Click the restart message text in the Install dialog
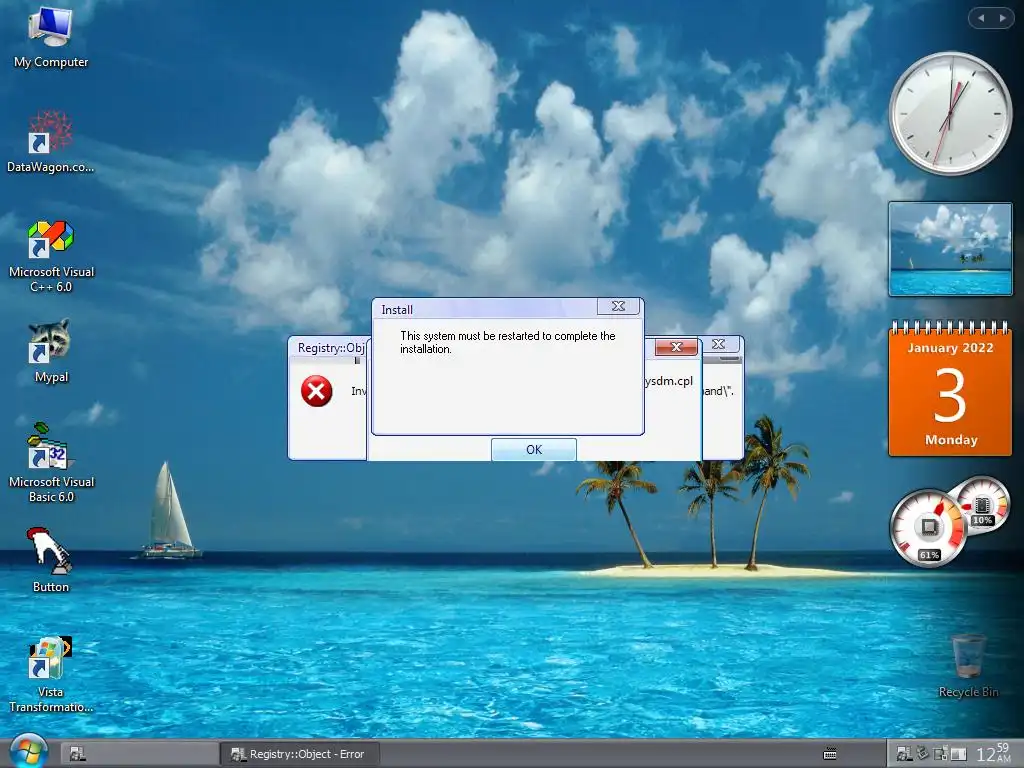 507,342
